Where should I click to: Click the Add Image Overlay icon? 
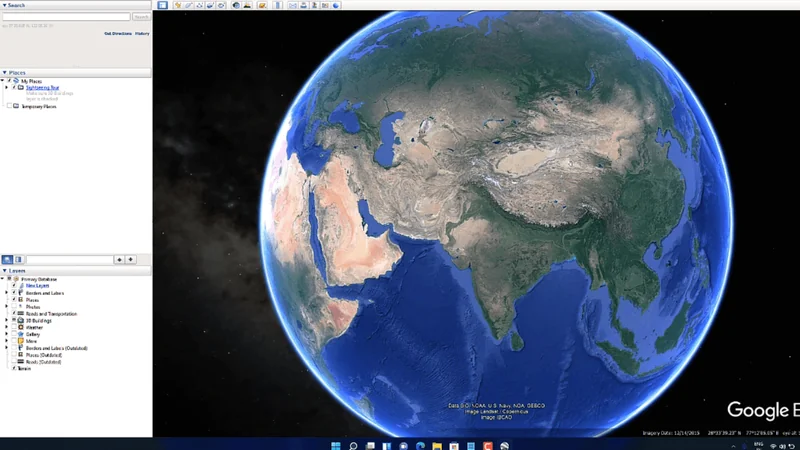coord(210,5)
